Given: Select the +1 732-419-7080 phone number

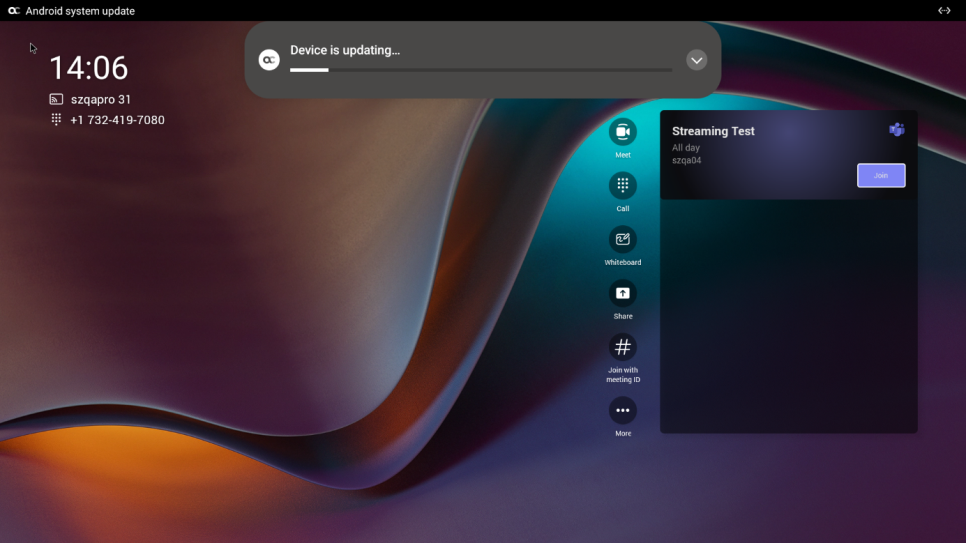Looking at the screenshot, I should pyautogui.click(x=117, y=120).
